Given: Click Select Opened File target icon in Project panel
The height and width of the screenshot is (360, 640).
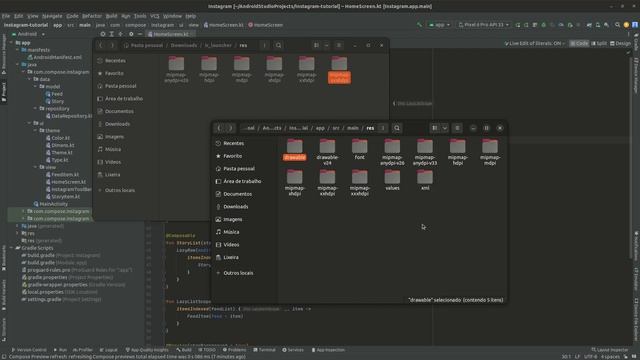Looking at the screenshot, I should click(x=103, y=34).
